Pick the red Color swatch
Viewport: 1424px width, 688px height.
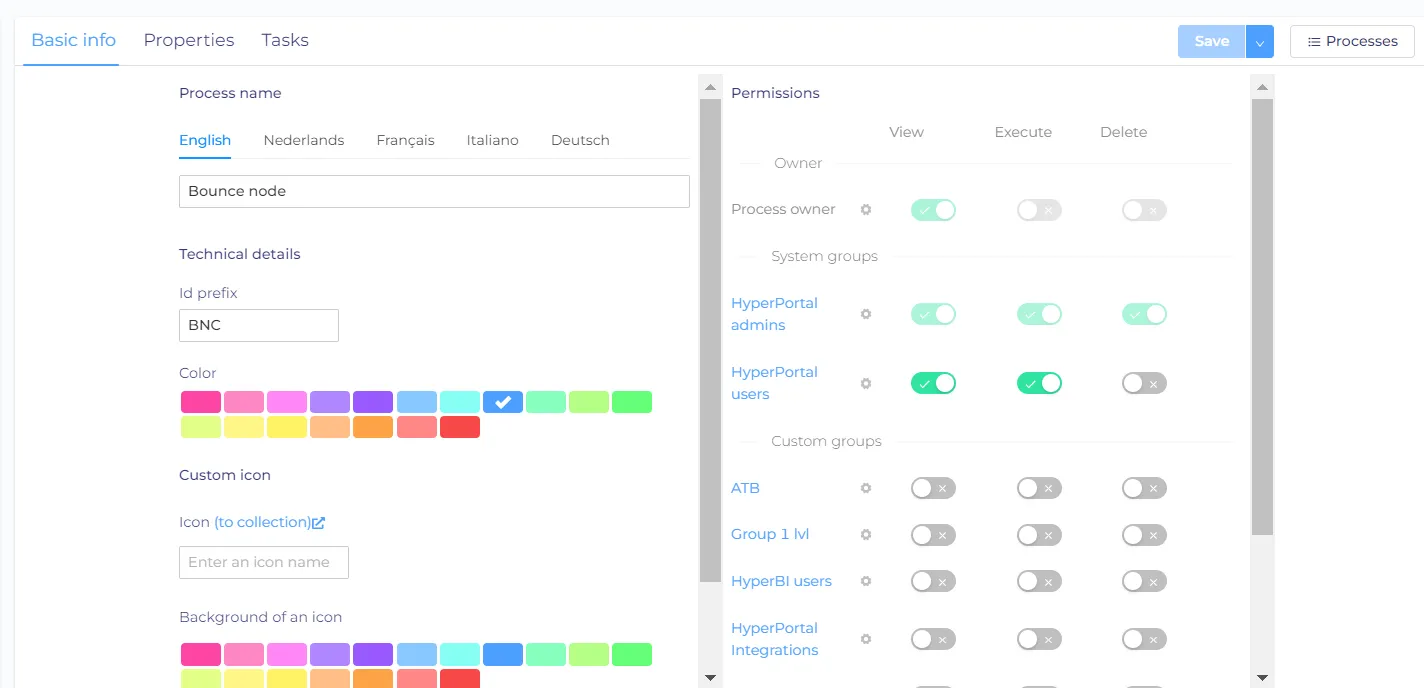pyautogui.click(x=460, y=427)
